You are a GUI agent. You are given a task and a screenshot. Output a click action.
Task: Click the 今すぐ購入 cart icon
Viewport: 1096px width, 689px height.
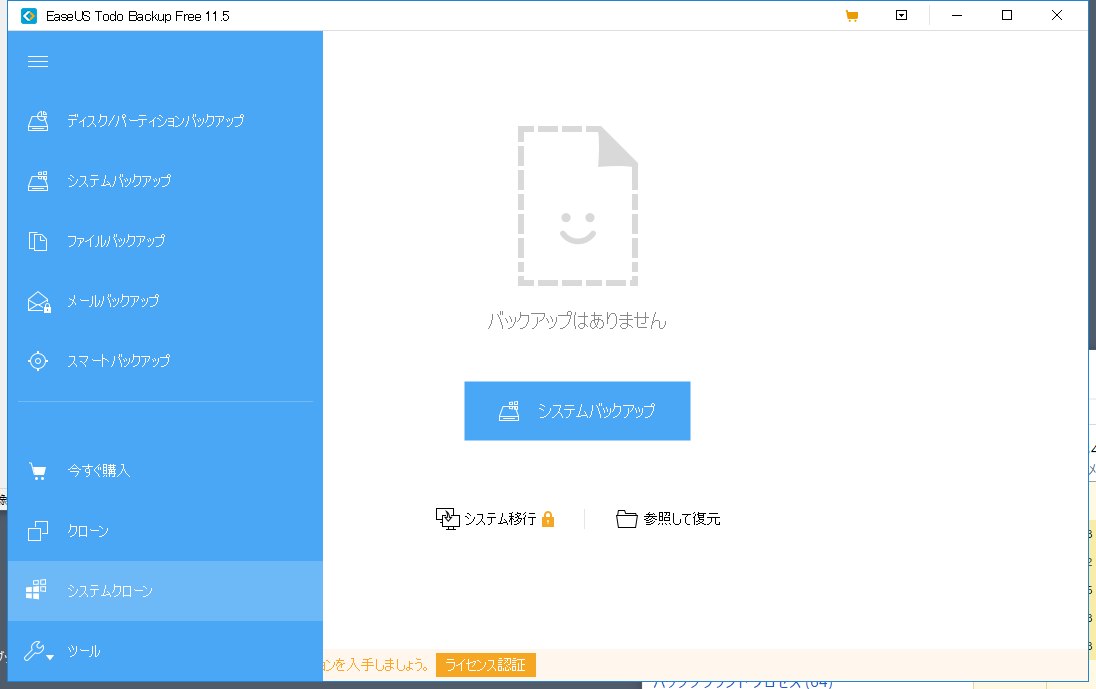(x=37, y=470)
